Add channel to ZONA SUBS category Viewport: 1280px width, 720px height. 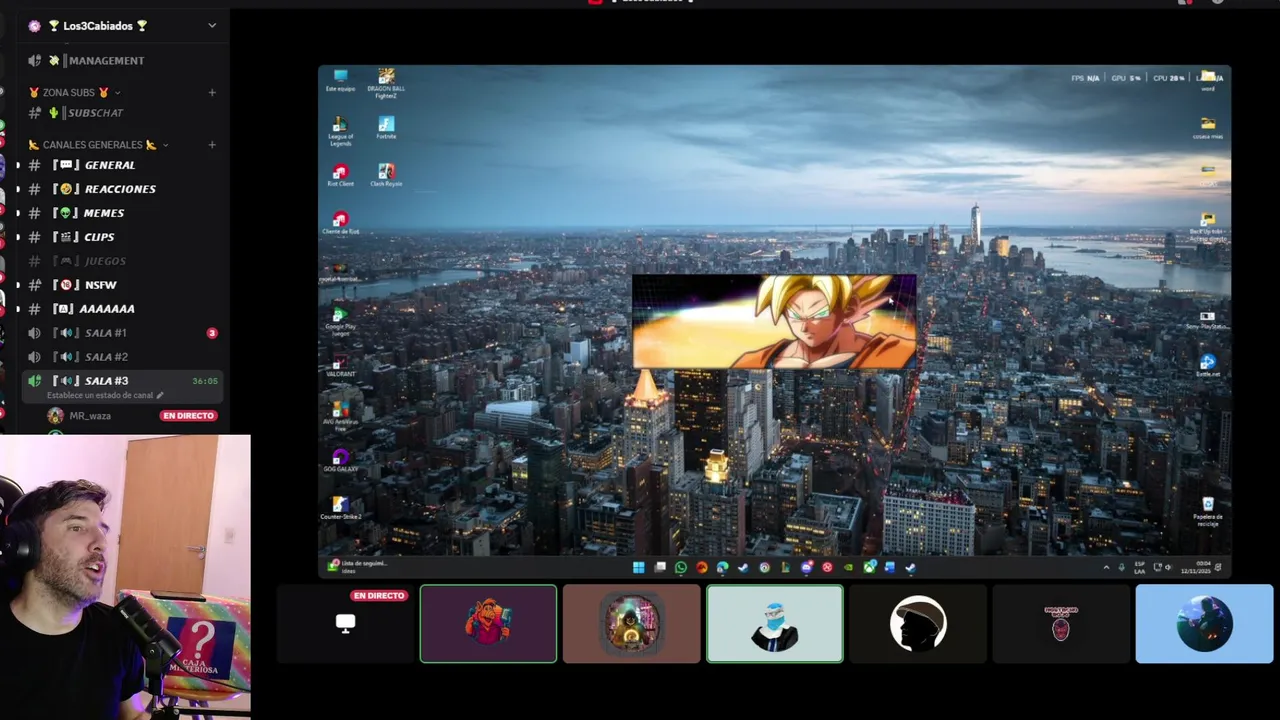[212, 92]
